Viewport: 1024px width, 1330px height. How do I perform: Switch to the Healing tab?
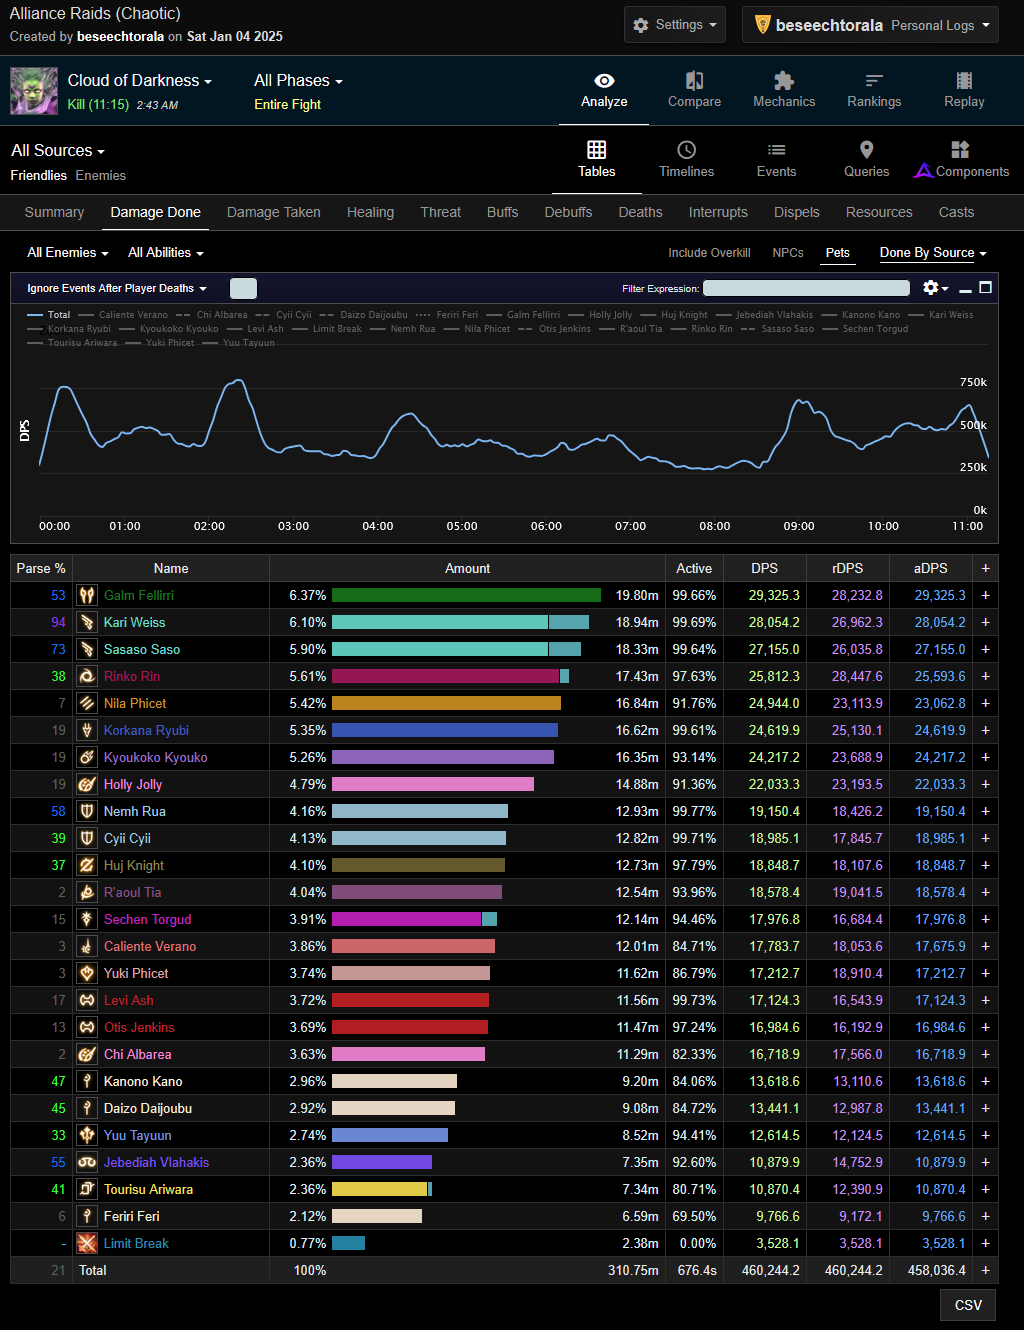[x=370, y=212]
